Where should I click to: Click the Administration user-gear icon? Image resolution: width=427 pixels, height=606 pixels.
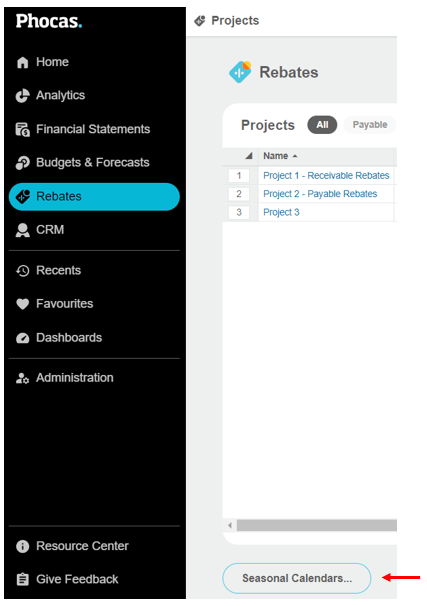pos(22,378)
